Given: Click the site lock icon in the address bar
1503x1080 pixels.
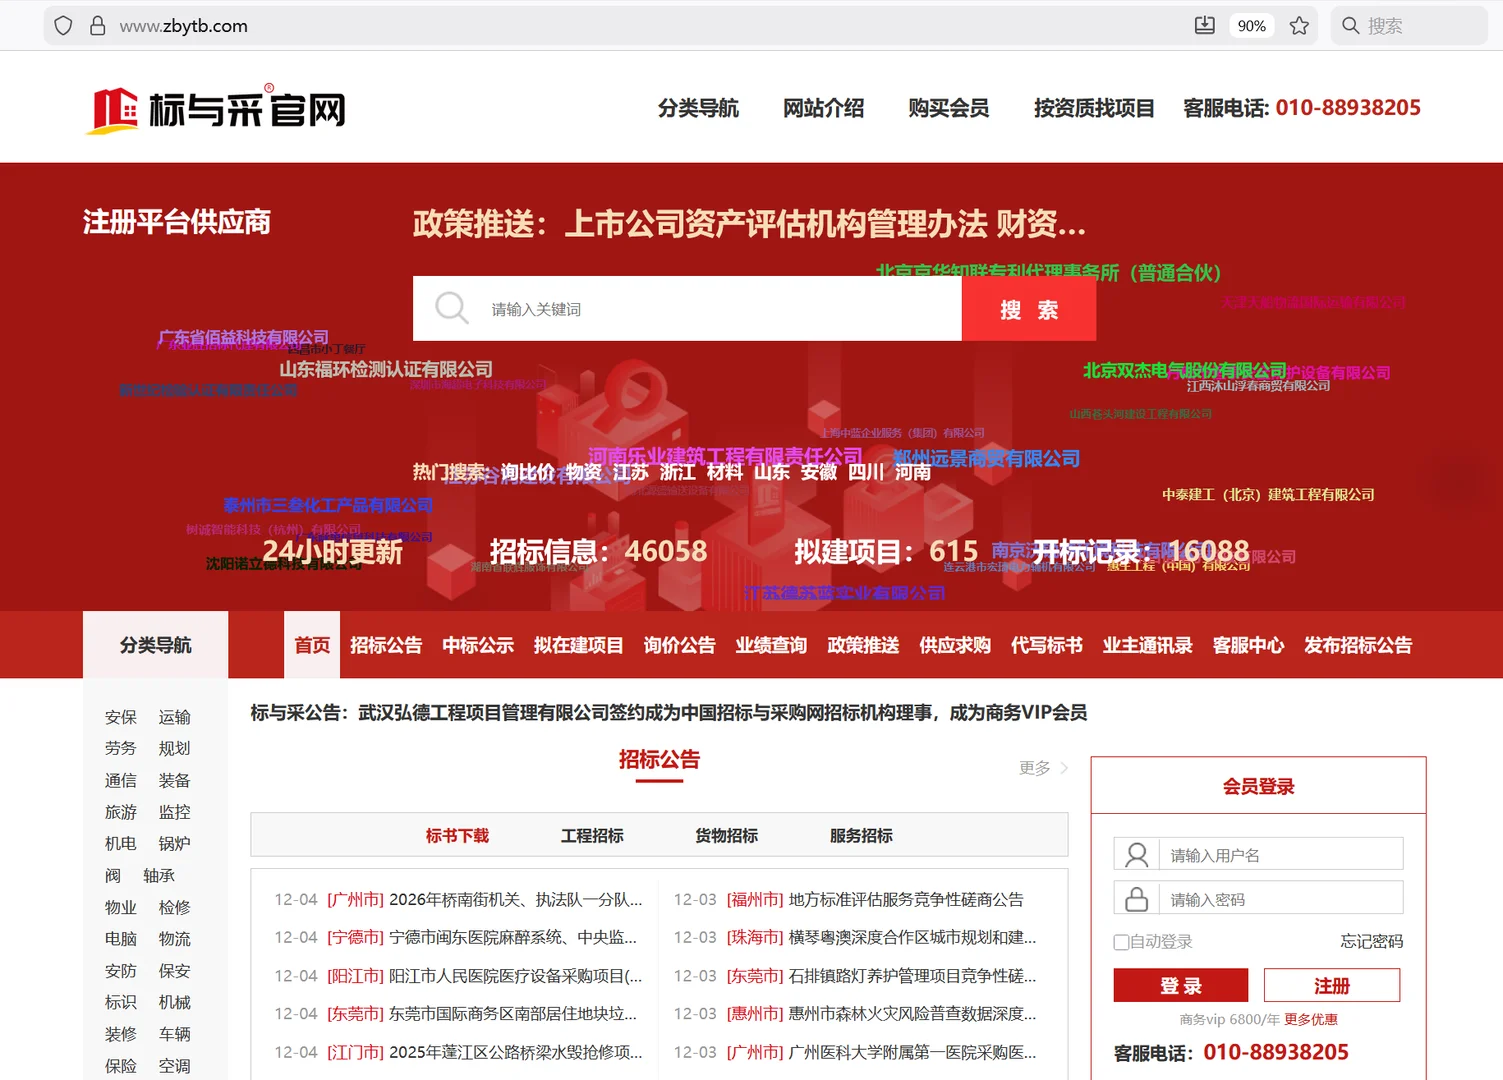Looking at the screenshot, I should pos(97,25).
